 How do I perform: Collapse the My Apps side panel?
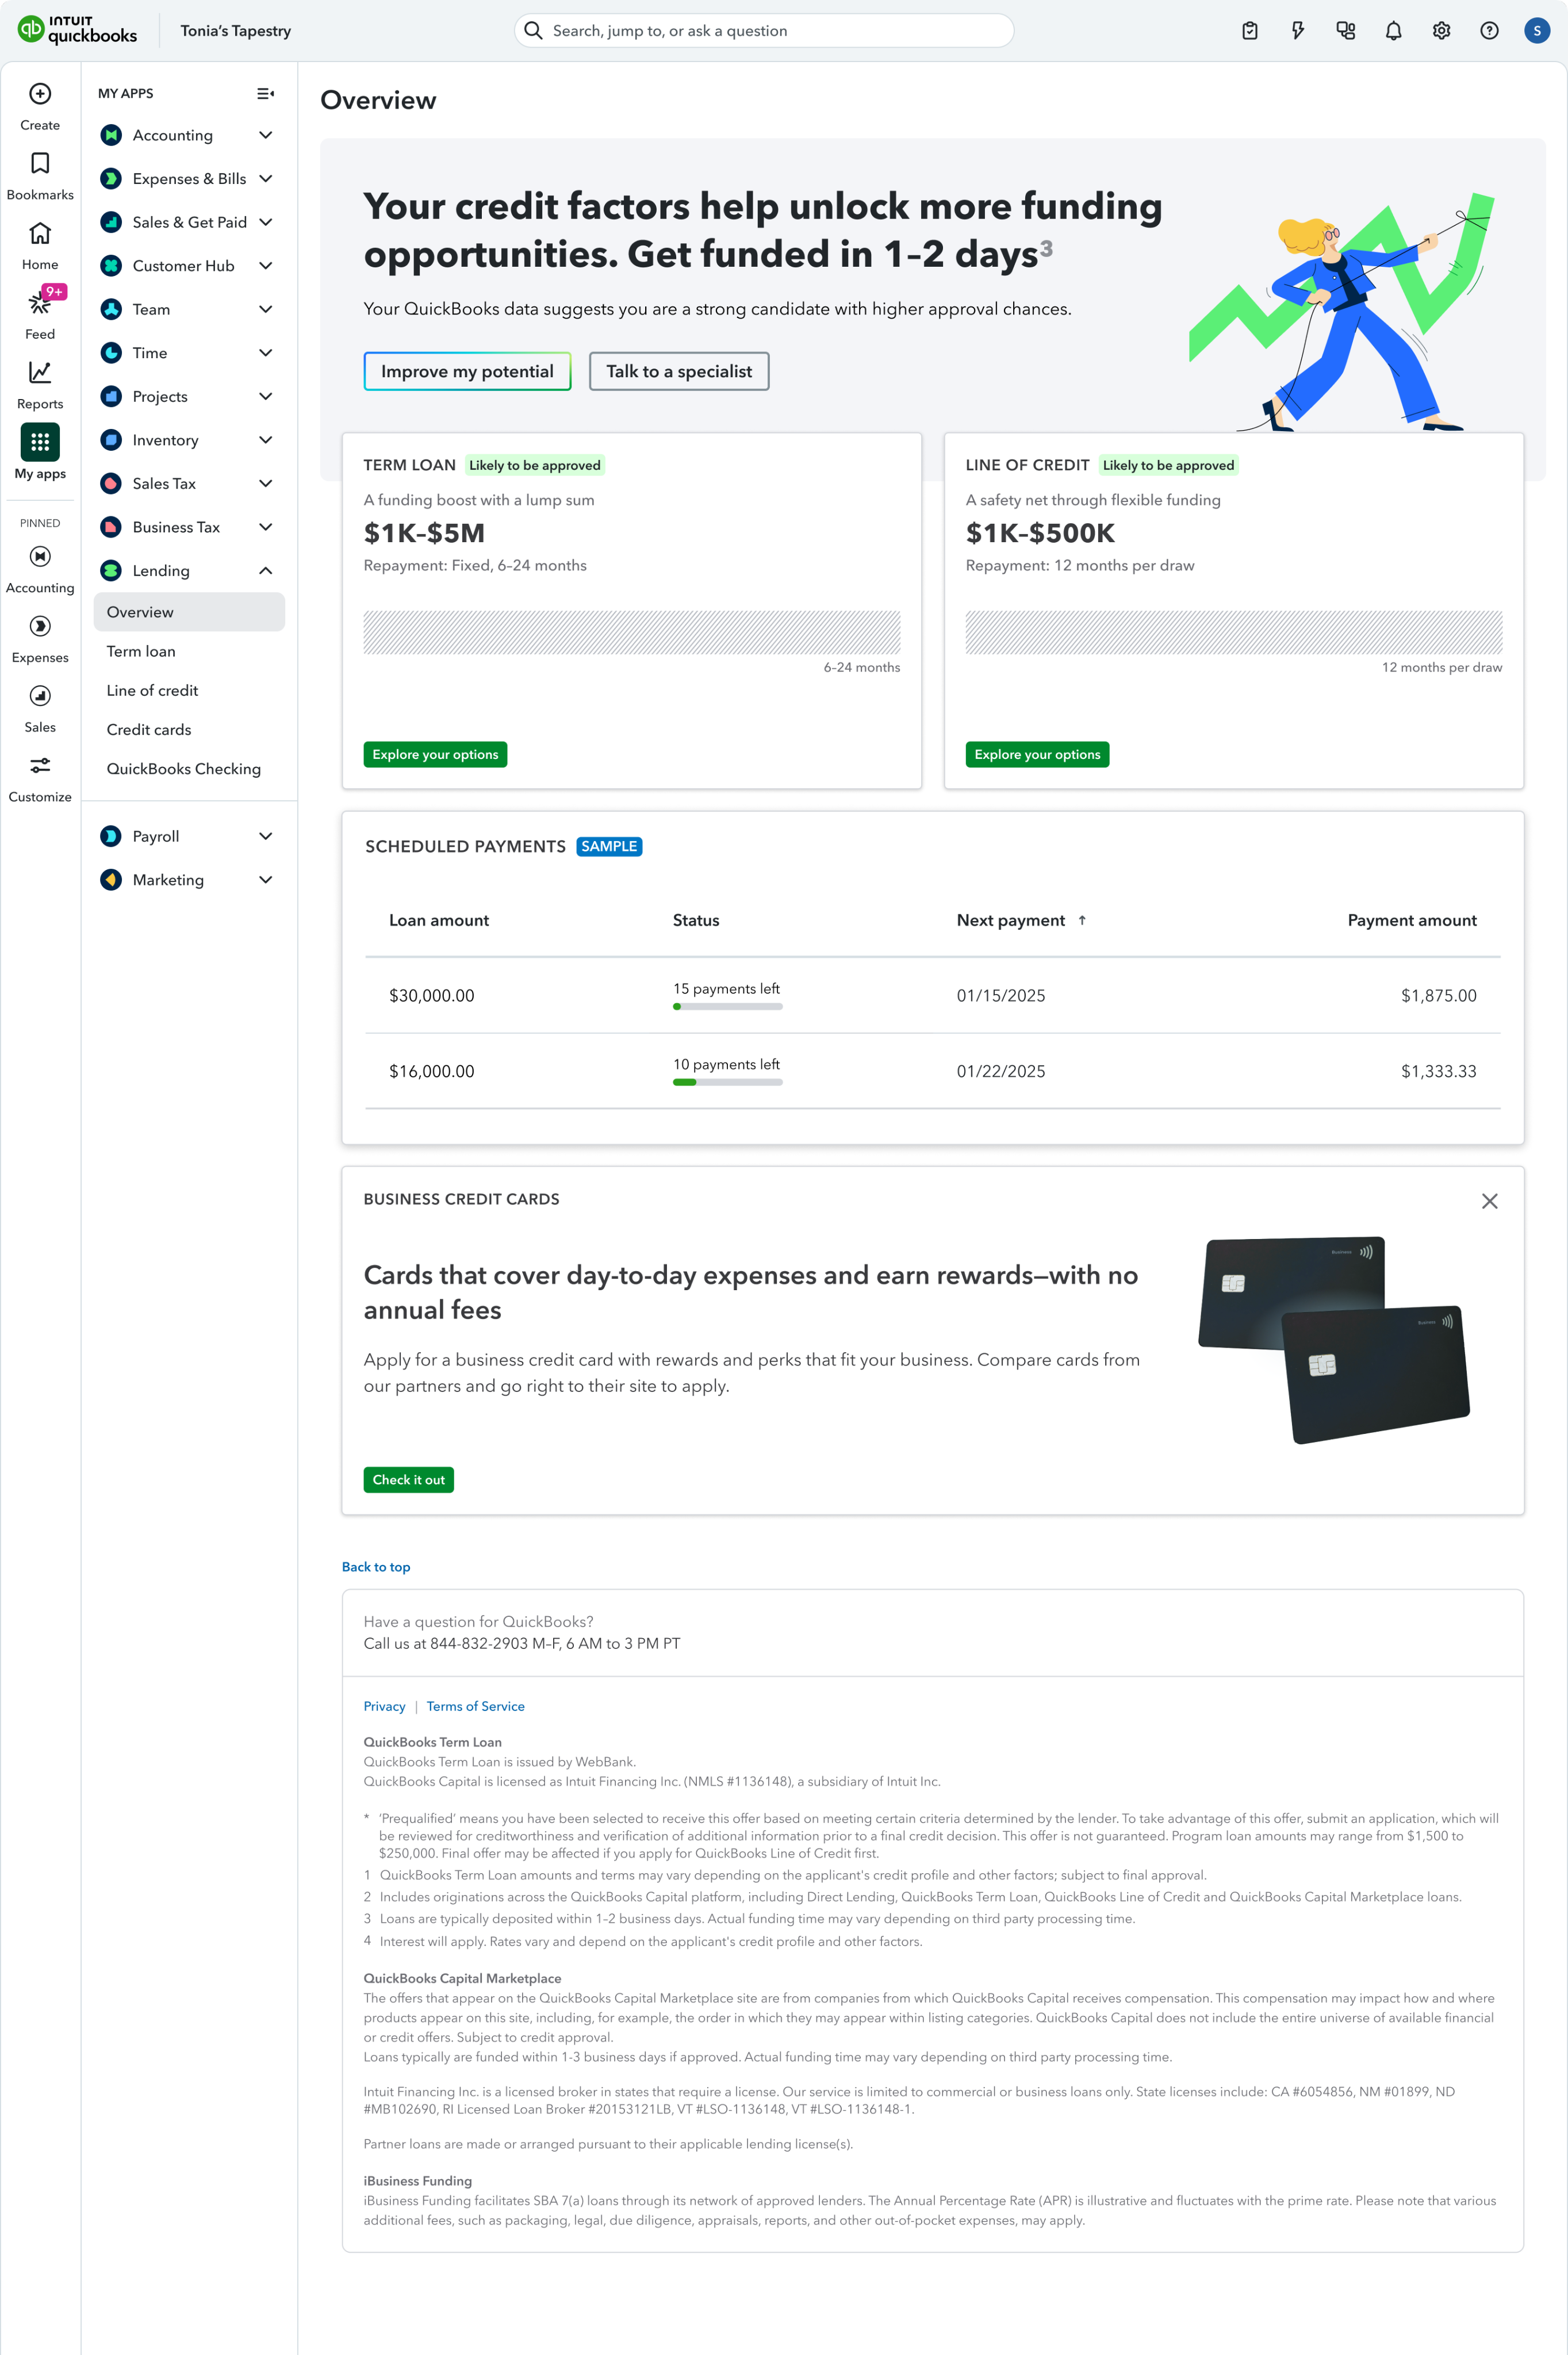pos(265,94)
